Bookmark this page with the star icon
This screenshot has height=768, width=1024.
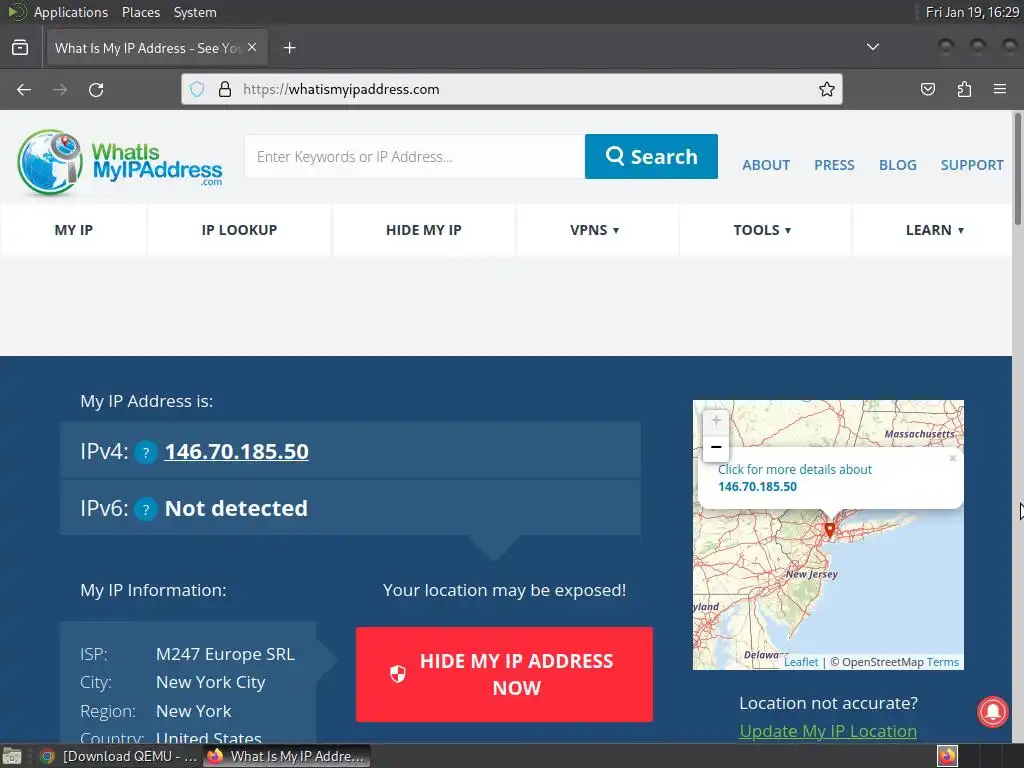tap(827, 89)
